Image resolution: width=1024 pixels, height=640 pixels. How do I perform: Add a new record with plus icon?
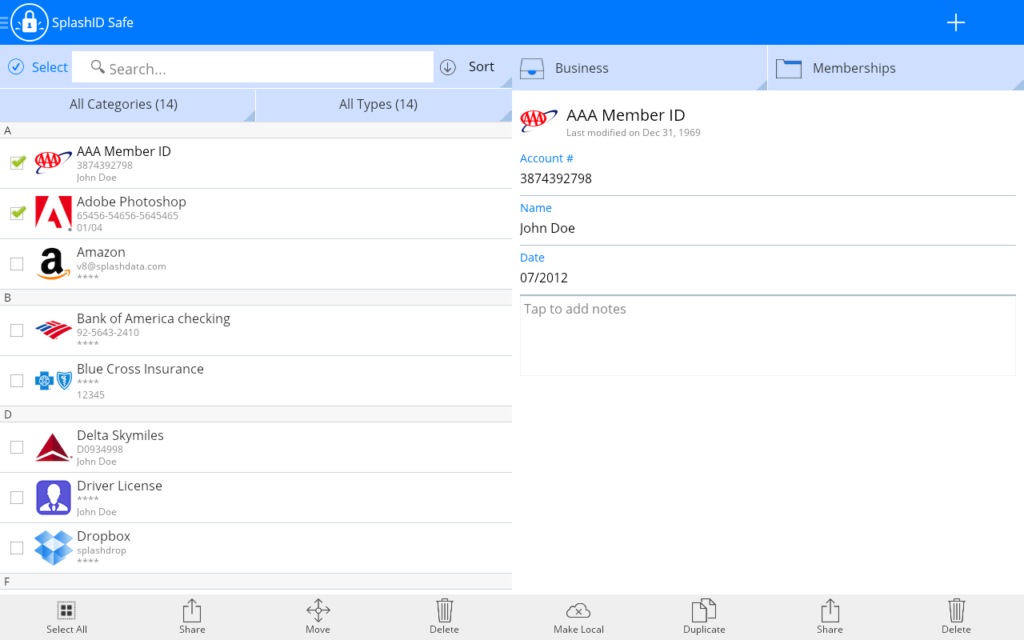[955, 23]
